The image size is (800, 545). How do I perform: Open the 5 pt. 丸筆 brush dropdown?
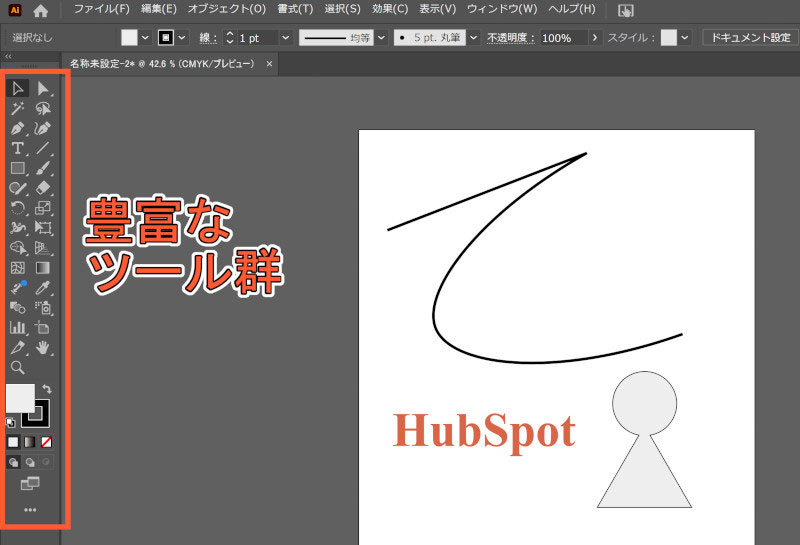click(473, 37)
